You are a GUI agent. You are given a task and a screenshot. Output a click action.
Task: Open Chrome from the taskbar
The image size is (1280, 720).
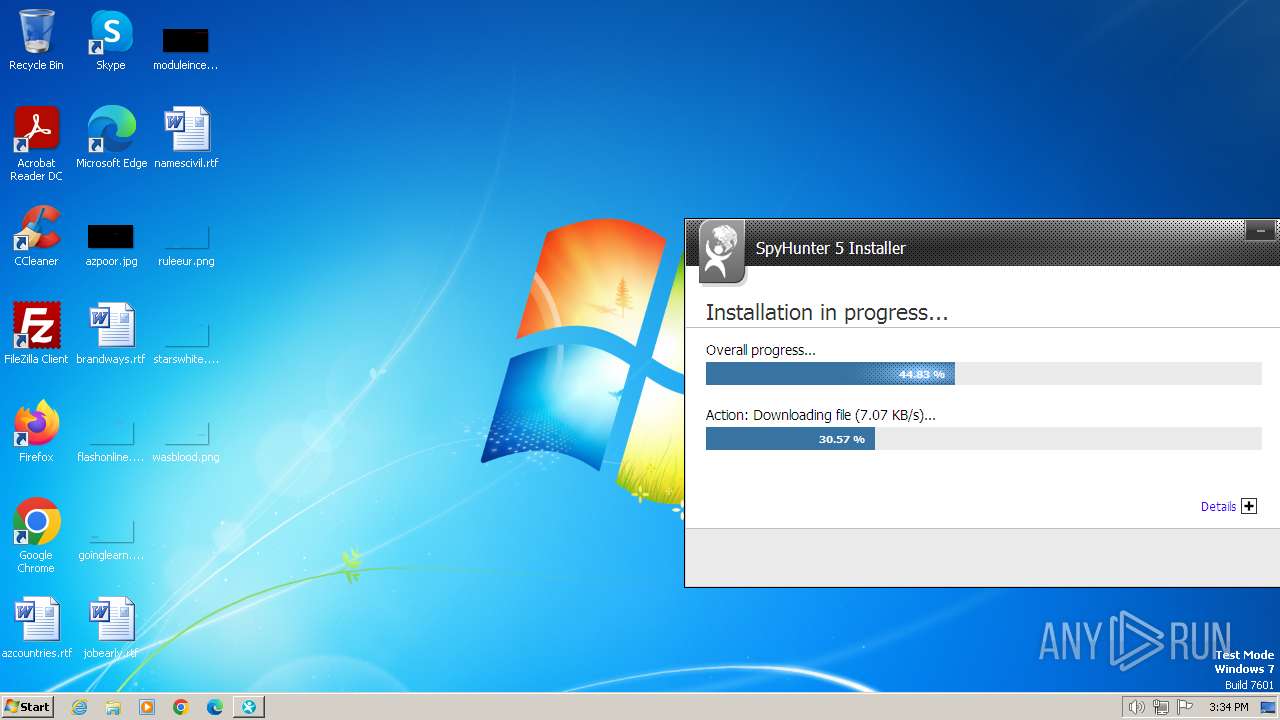tap(181, 707)
